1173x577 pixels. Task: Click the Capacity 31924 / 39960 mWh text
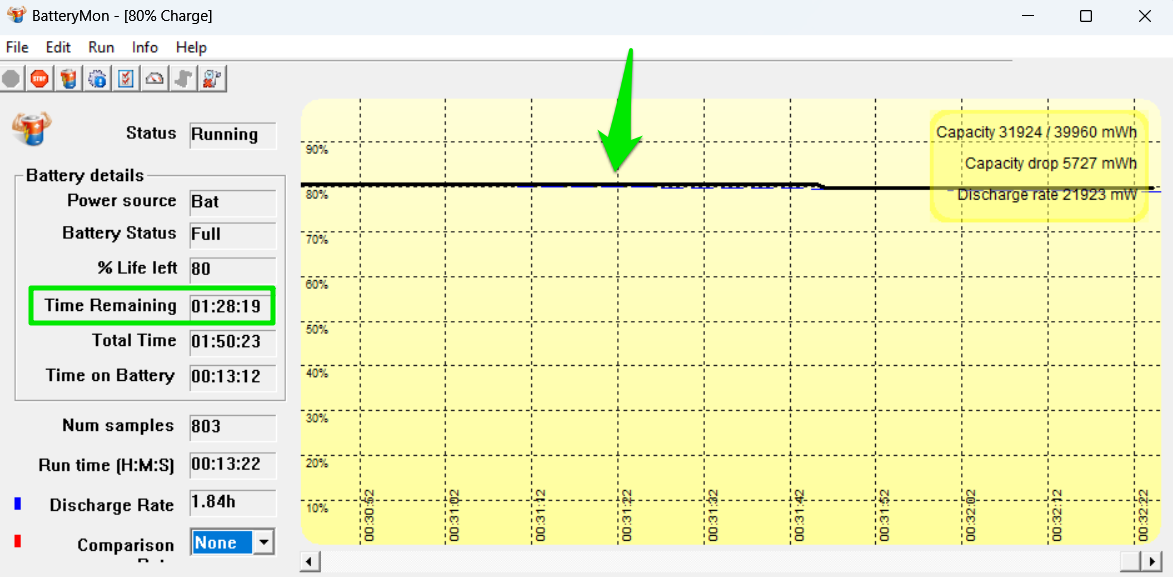tap(1037, 132)
